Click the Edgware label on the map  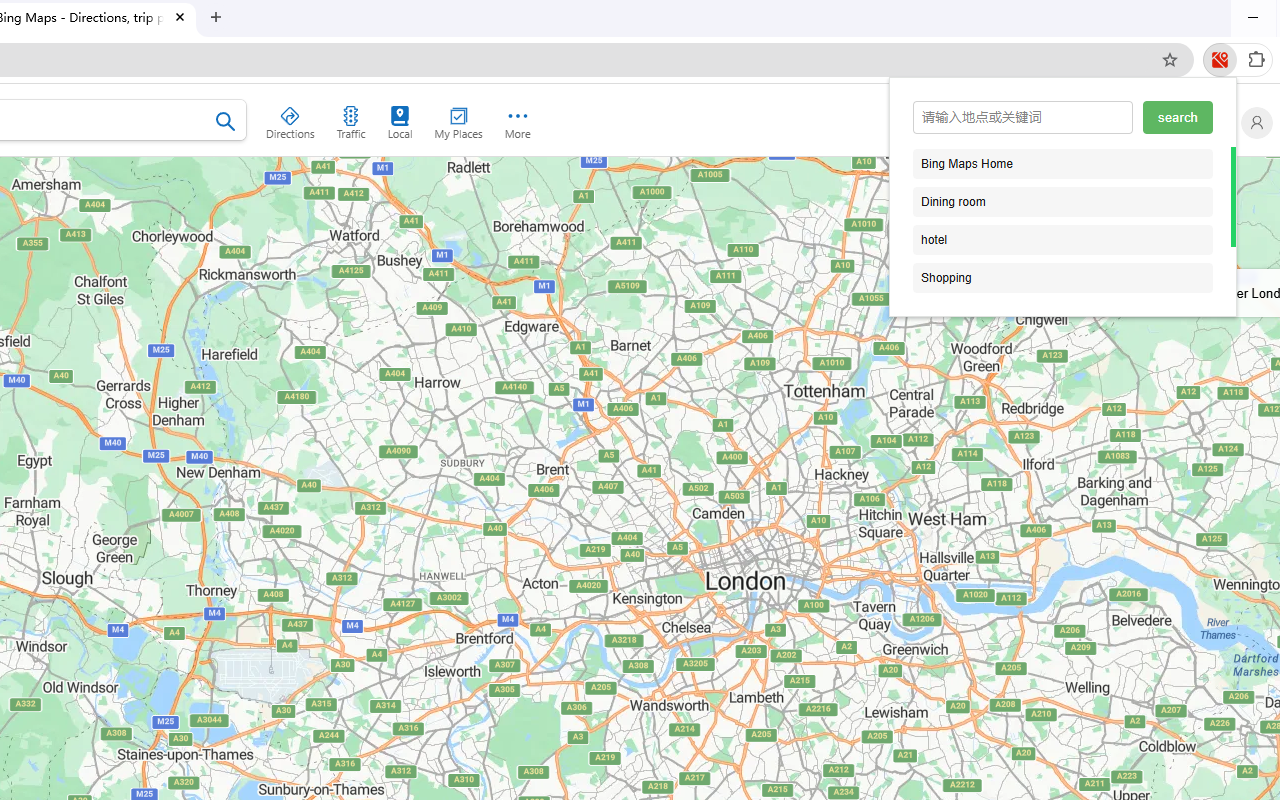pos(531,326)
